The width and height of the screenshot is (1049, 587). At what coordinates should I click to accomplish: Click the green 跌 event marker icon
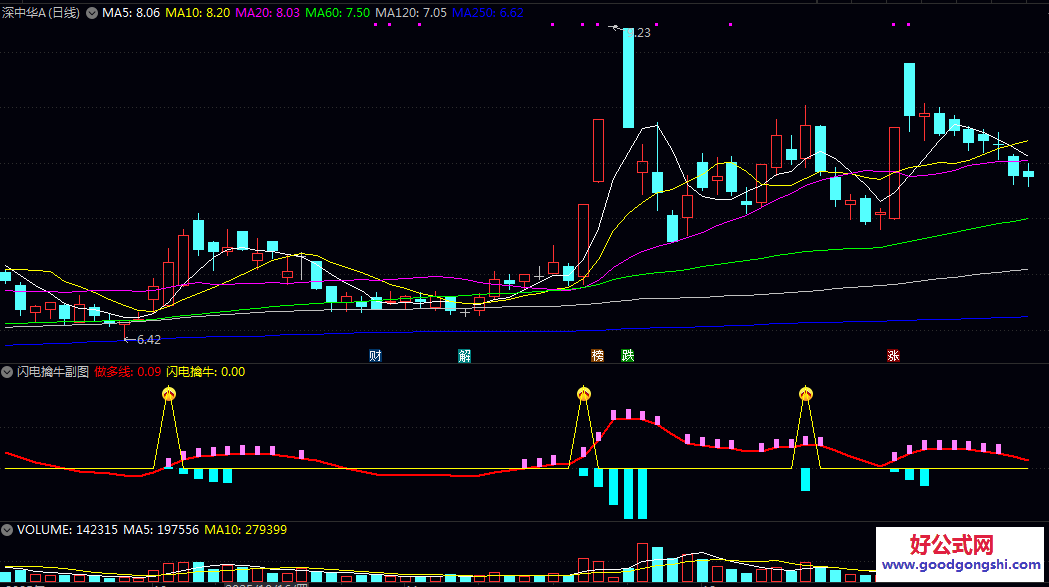(628, 355)
